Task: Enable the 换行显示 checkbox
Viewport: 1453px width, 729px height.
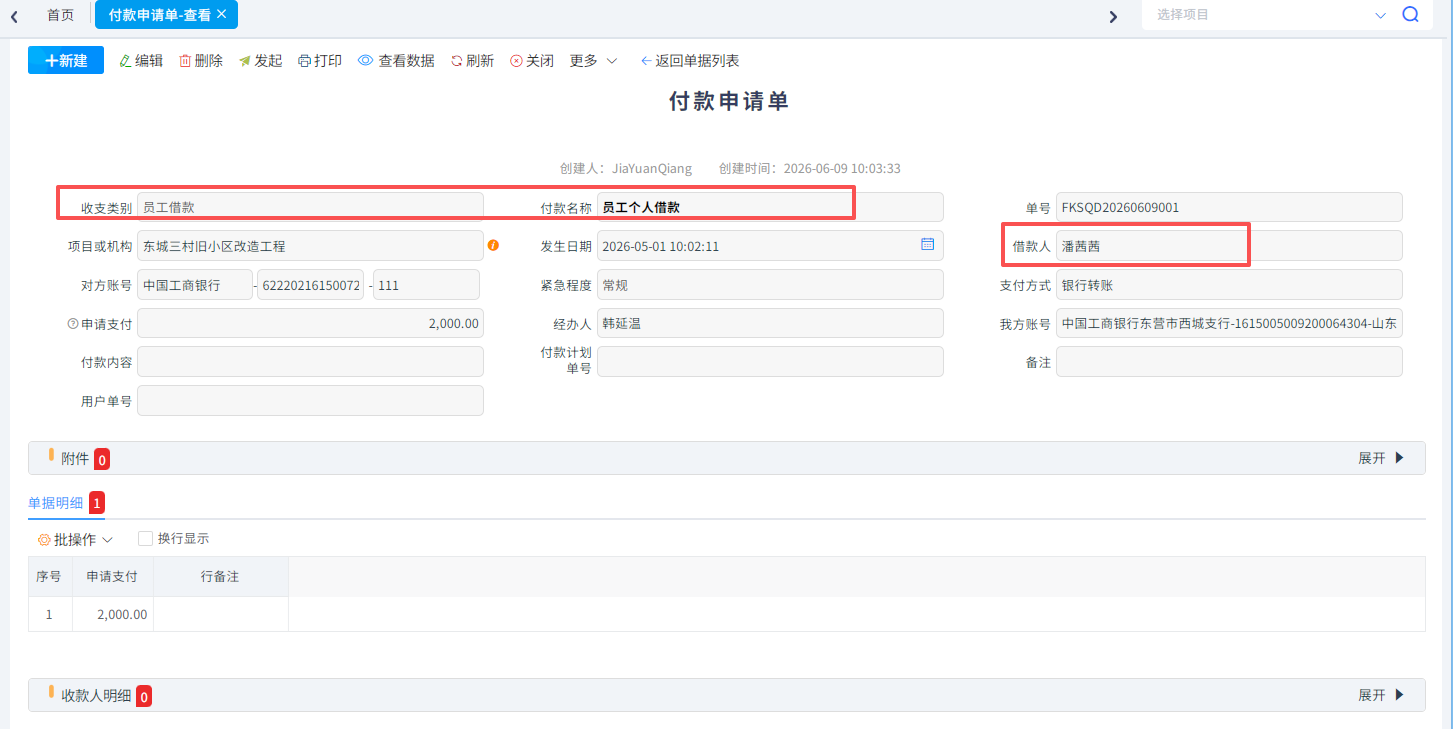Action: 145,538
